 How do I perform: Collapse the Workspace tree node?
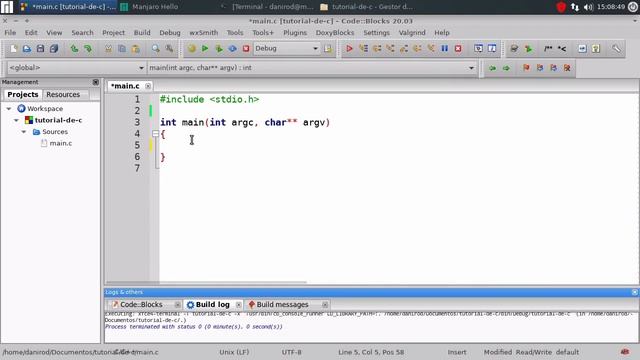click(x=9, y=109)
